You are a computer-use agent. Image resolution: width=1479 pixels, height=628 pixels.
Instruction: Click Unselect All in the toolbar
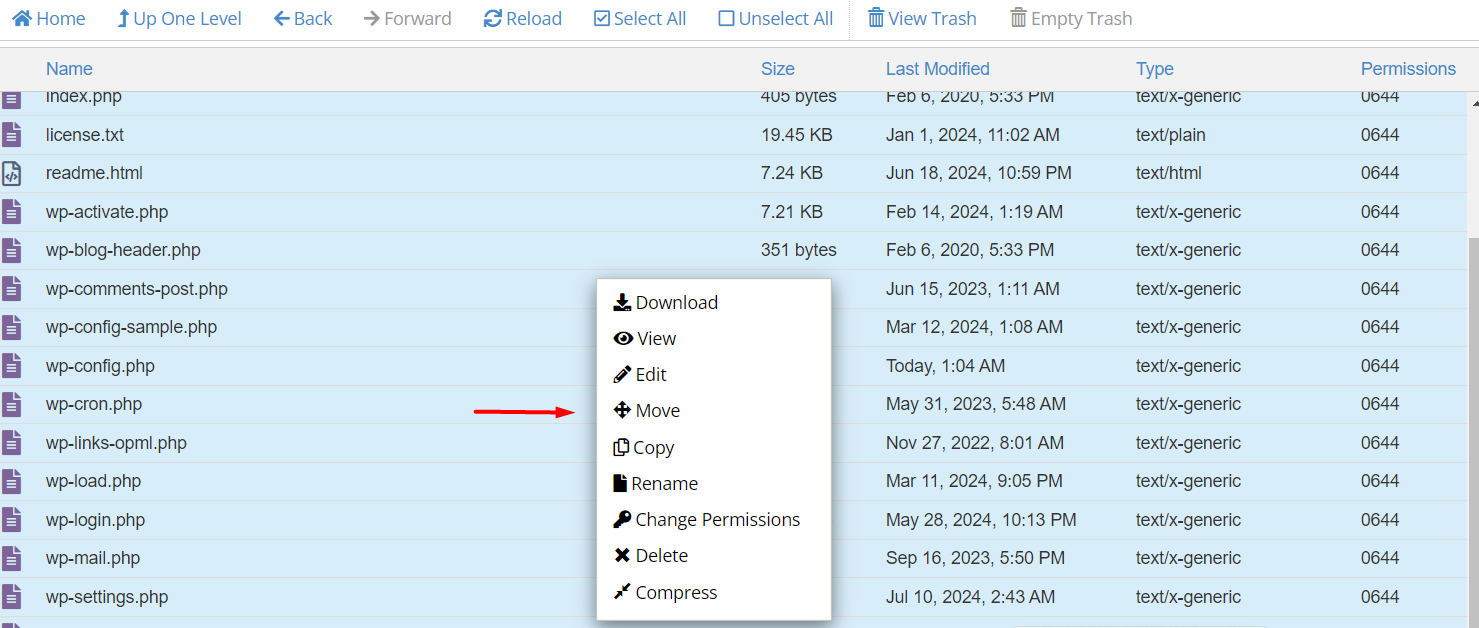pyautogui.click(x=774, y=17)
